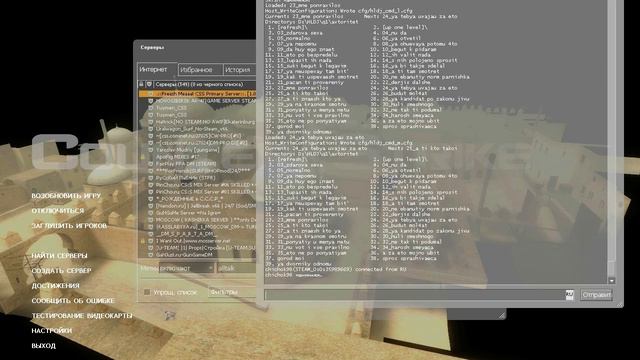Click Возобновить игру in main menu
This screenshot has width=640, height=360.
pyautogui.click(x=66, y=196)
